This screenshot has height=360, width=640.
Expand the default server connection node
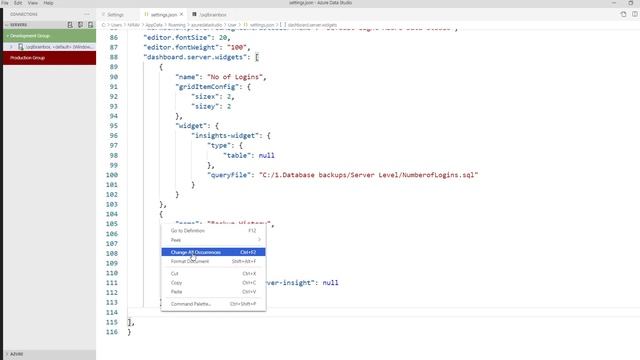point(11,47)
